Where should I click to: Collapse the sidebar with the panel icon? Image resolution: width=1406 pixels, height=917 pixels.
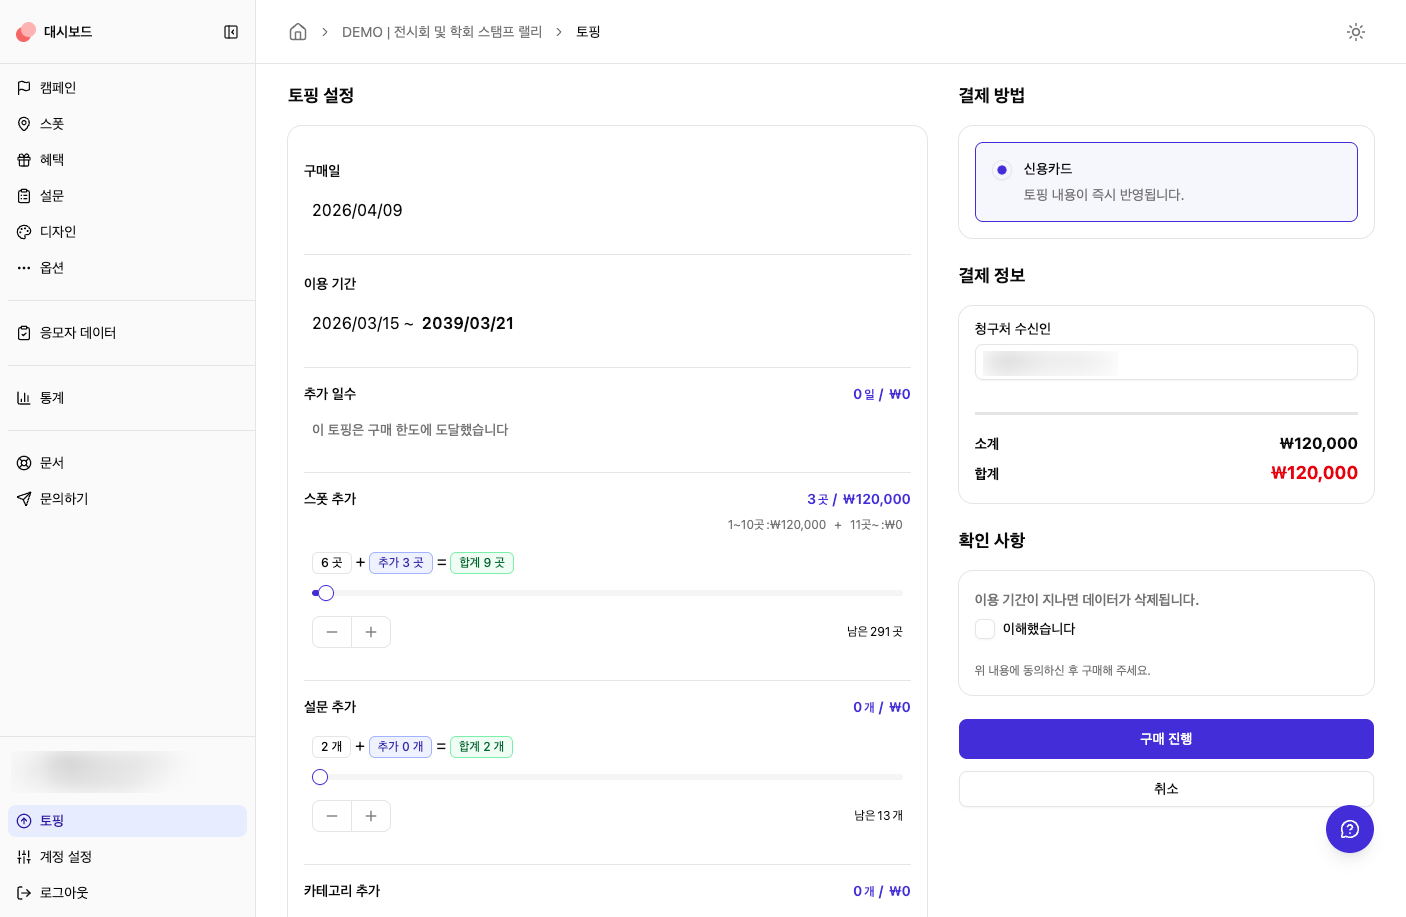[231, 32]
